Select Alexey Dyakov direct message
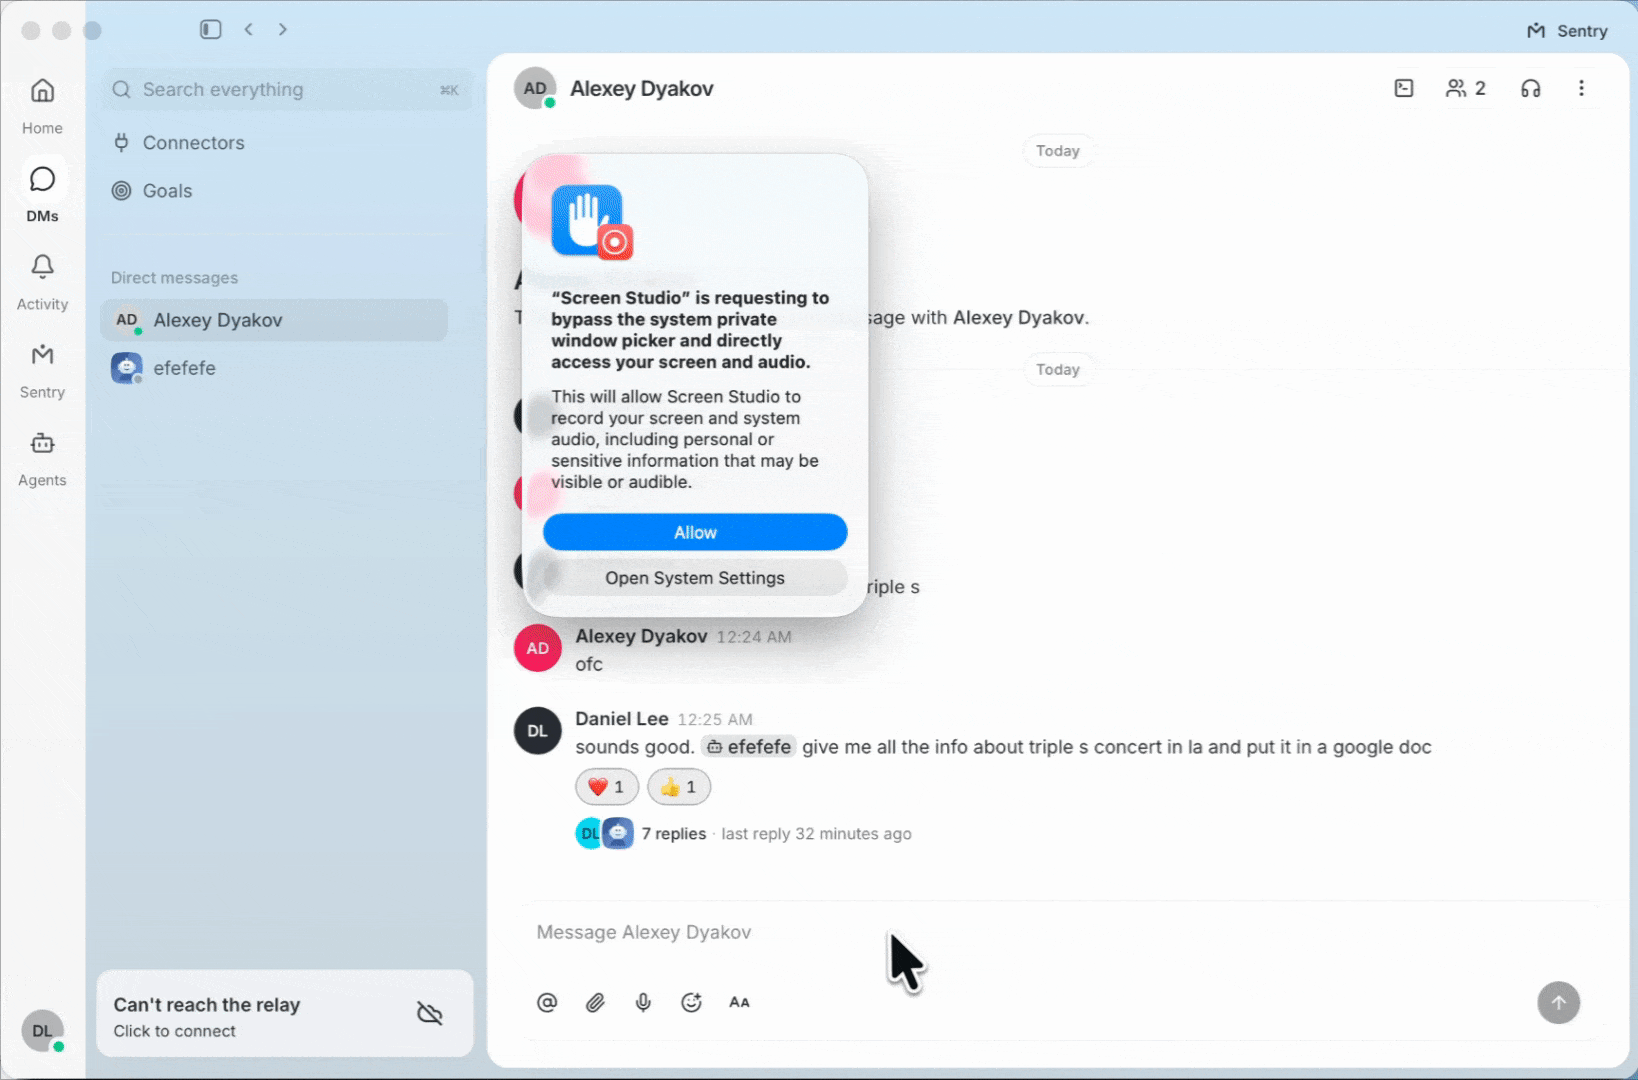The width and height of the screenshot is (1638, 1080). pyautogui.click(x=274, y=320)
